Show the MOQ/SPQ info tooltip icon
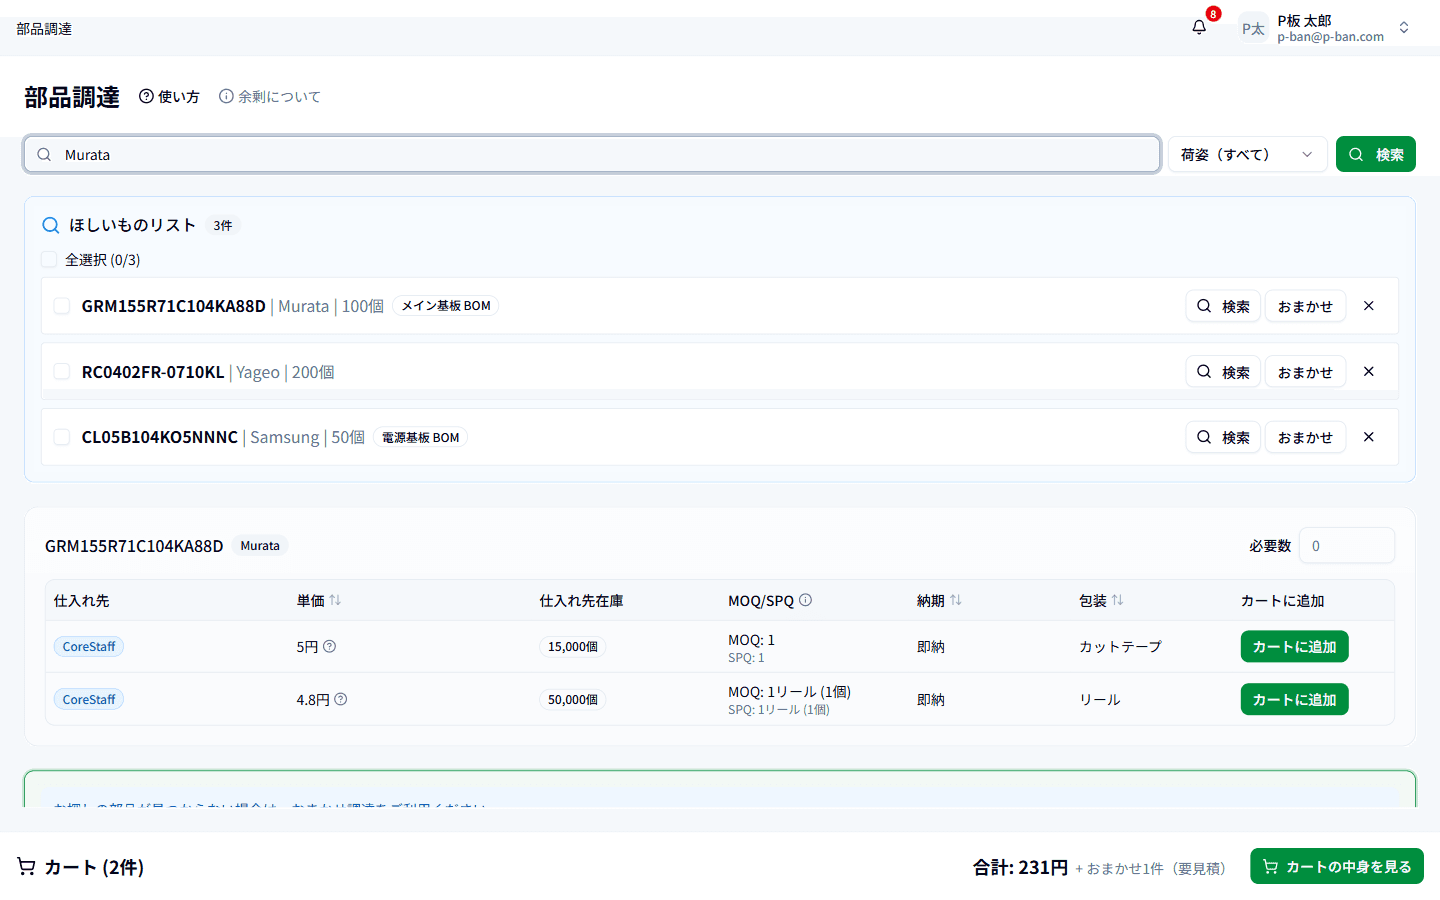This screenshot has width=1440, height=900. [x=806, y=600]
